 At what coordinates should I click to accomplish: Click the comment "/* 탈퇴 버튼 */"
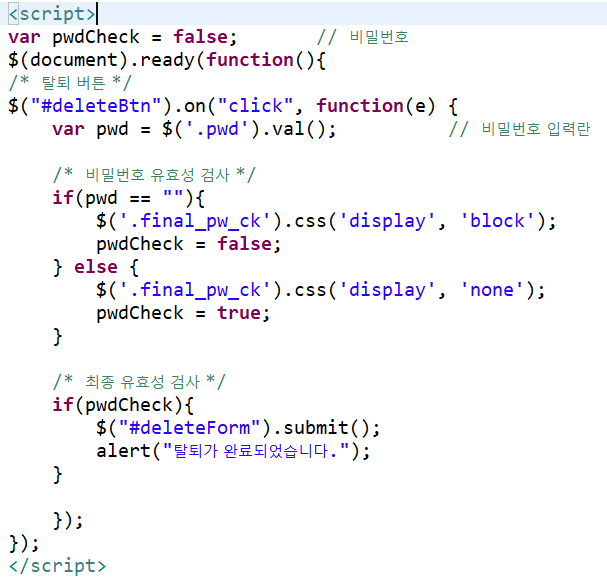[70, 83]
